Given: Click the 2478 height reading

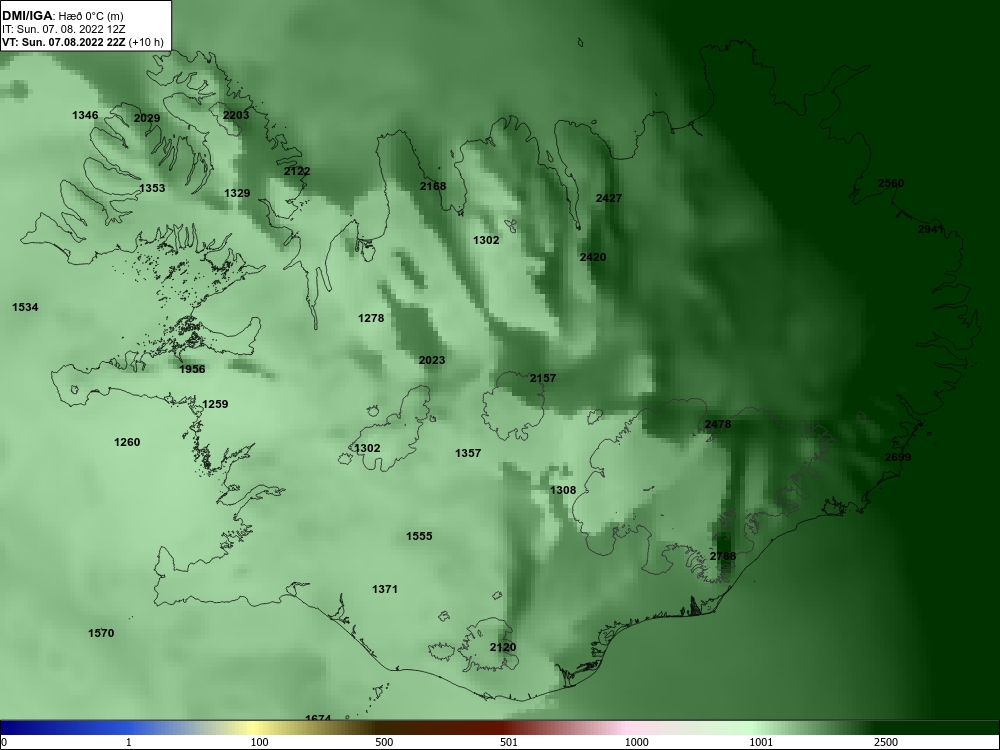Looking at the screenshot, I should tap(717, 424).
